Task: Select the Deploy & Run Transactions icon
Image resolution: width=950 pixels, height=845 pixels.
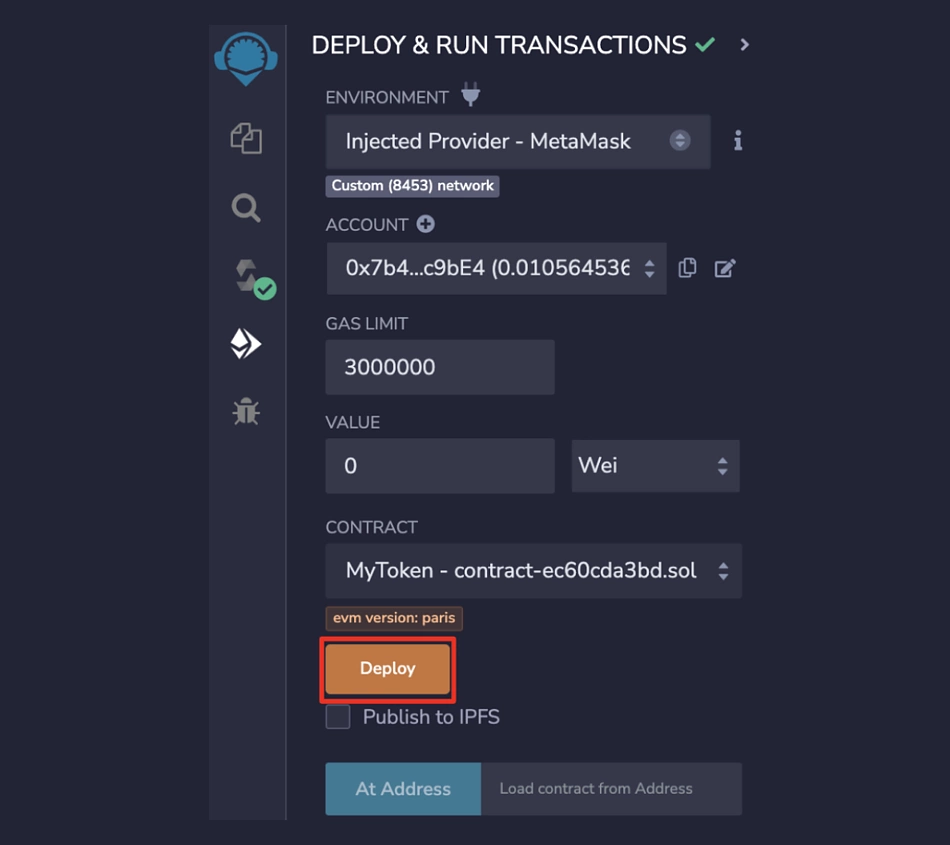Action: 245,343
